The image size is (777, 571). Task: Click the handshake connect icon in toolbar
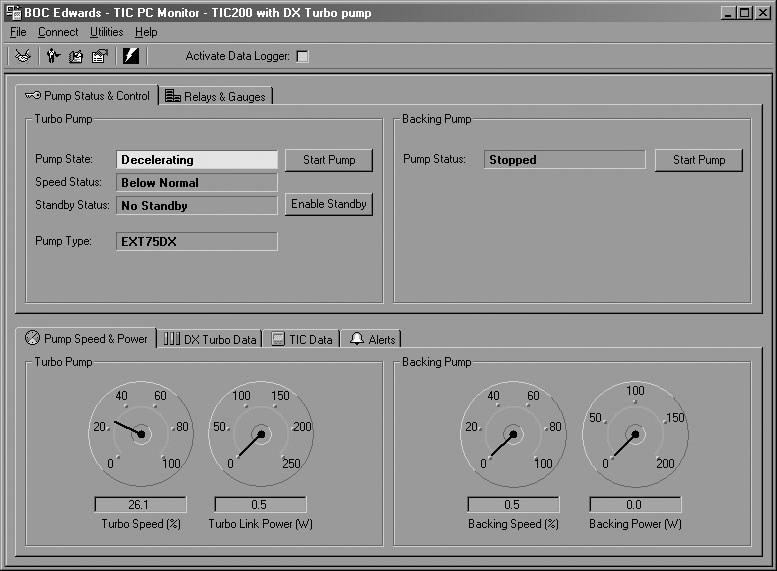(x=23, y=56)
